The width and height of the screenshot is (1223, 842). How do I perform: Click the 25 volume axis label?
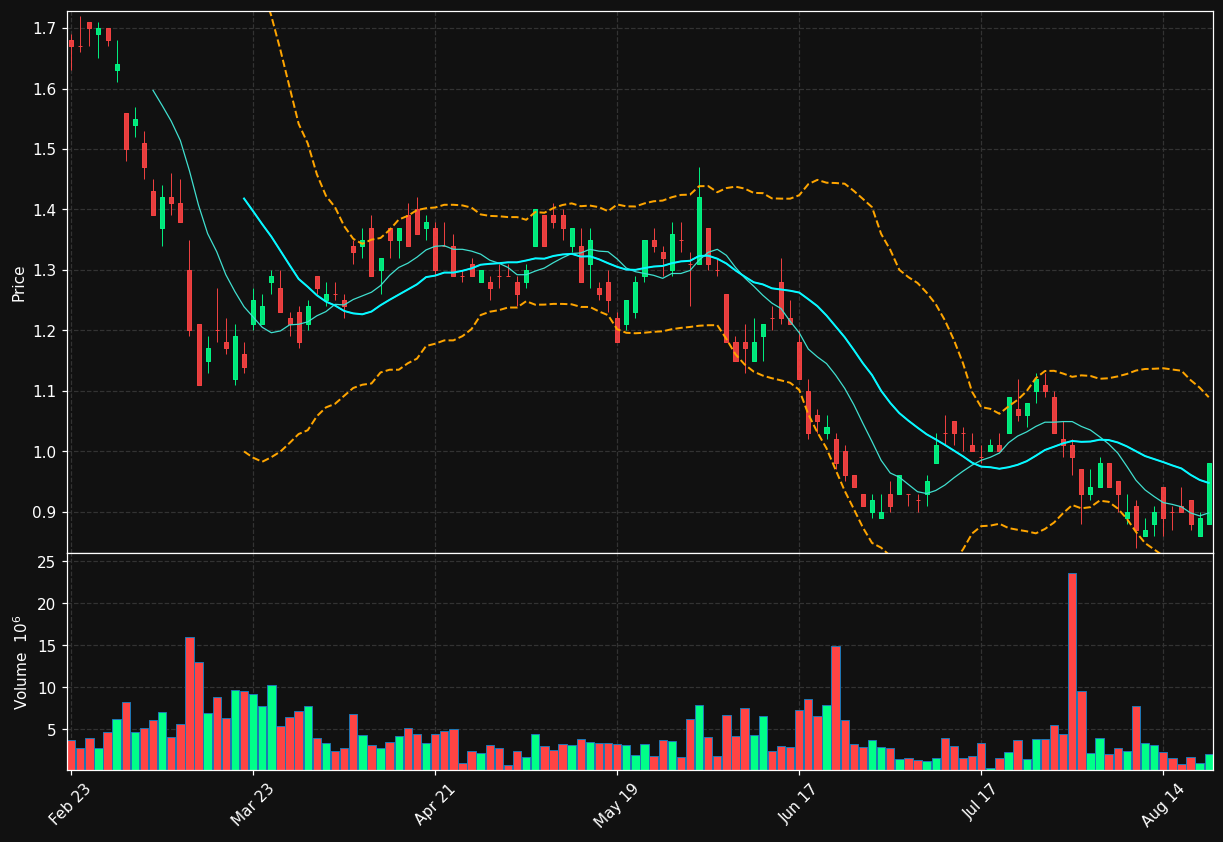pos(46,563)
